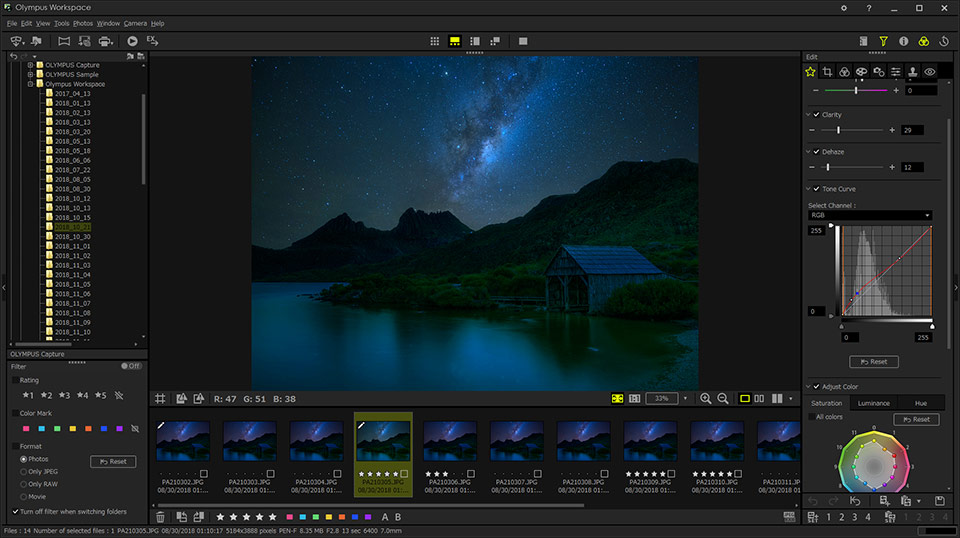960x538 pixels.
Task: Select the crop tool in Edit panel
Action: point(827,72)
